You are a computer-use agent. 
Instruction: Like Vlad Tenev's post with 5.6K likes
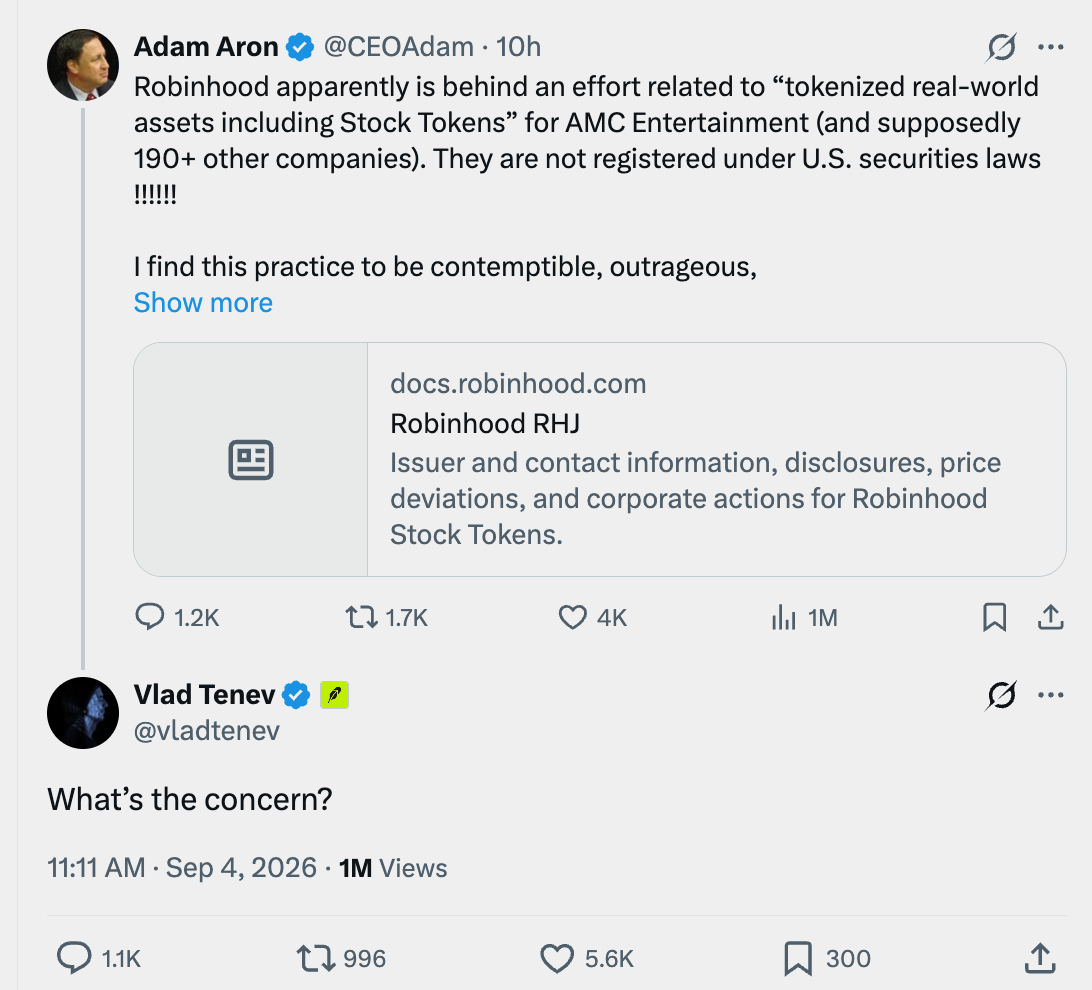click(x=586, y=958)
